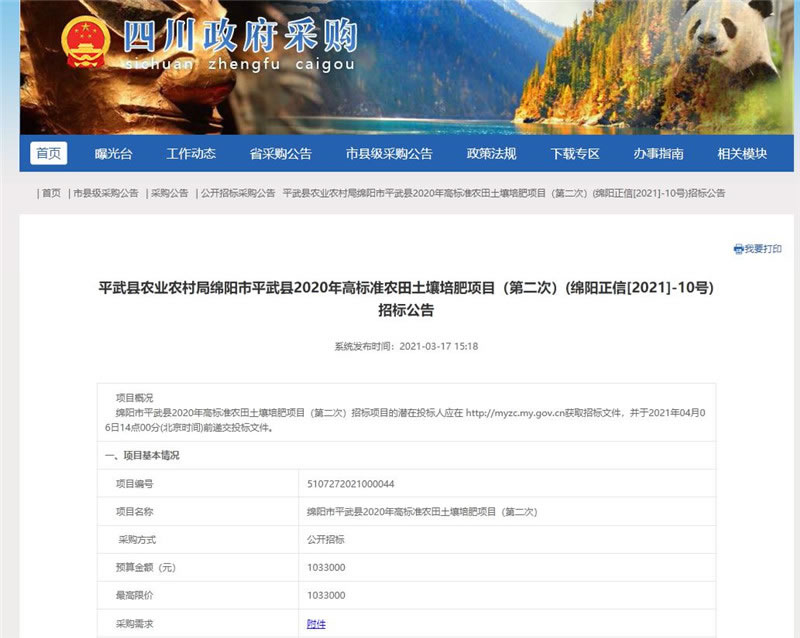800x638 pixels.
Task: Click the national emblem logo
Action: point(87,42)
